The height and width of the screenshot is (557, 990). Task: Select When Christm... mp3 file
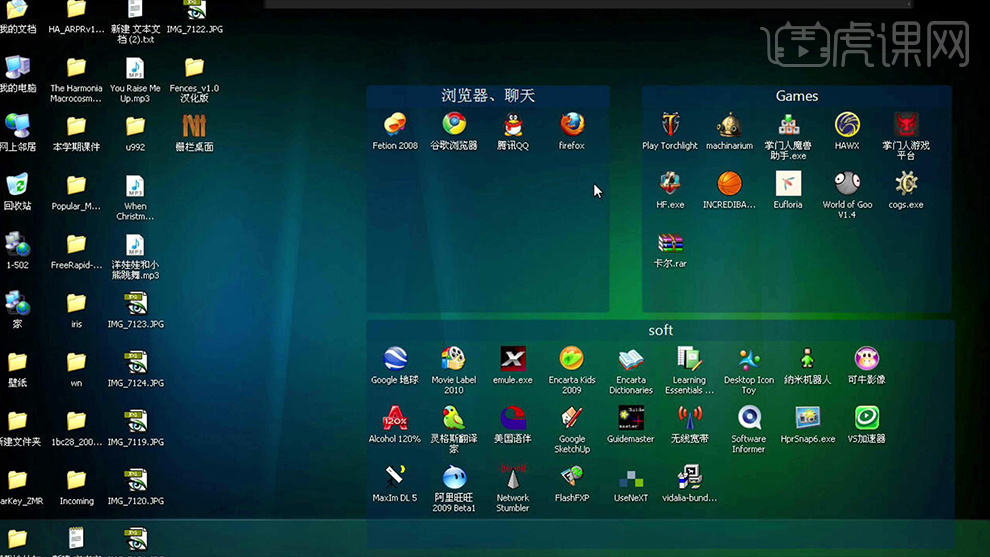135,185
